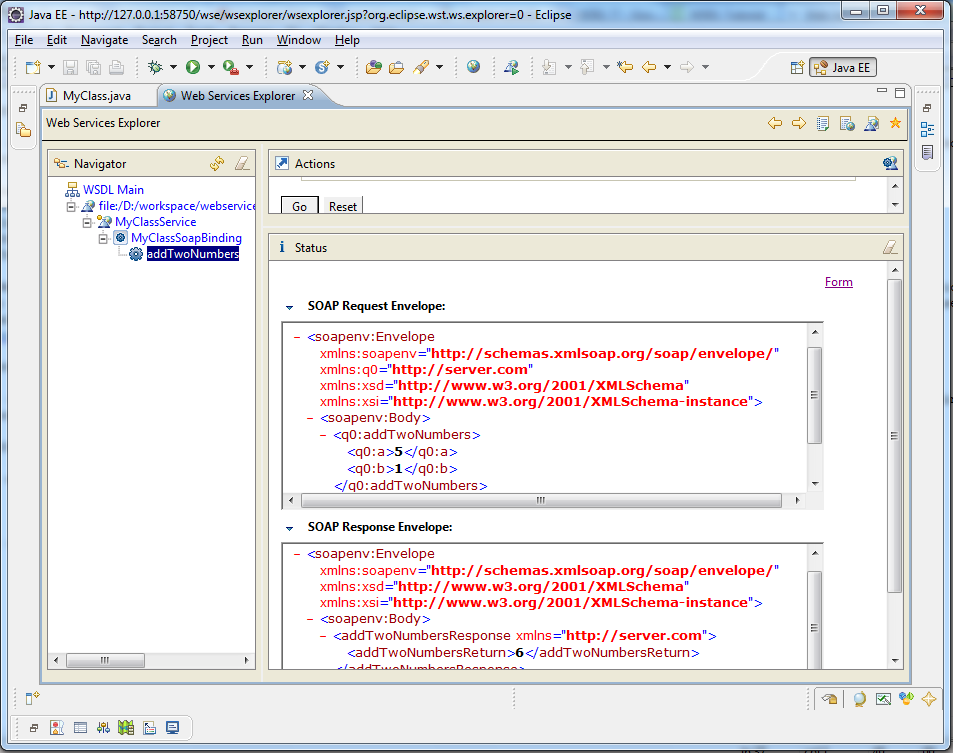Switch to the Java EE perspective icon
This screenshot has width=953, height=753.
841,67
